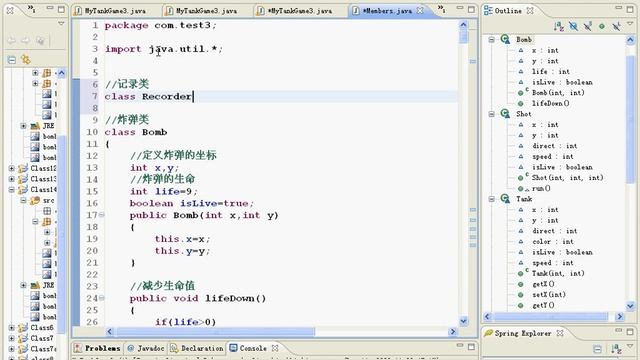Close the Console view tab
Screen dimensions: 640x360
[275, 348]
